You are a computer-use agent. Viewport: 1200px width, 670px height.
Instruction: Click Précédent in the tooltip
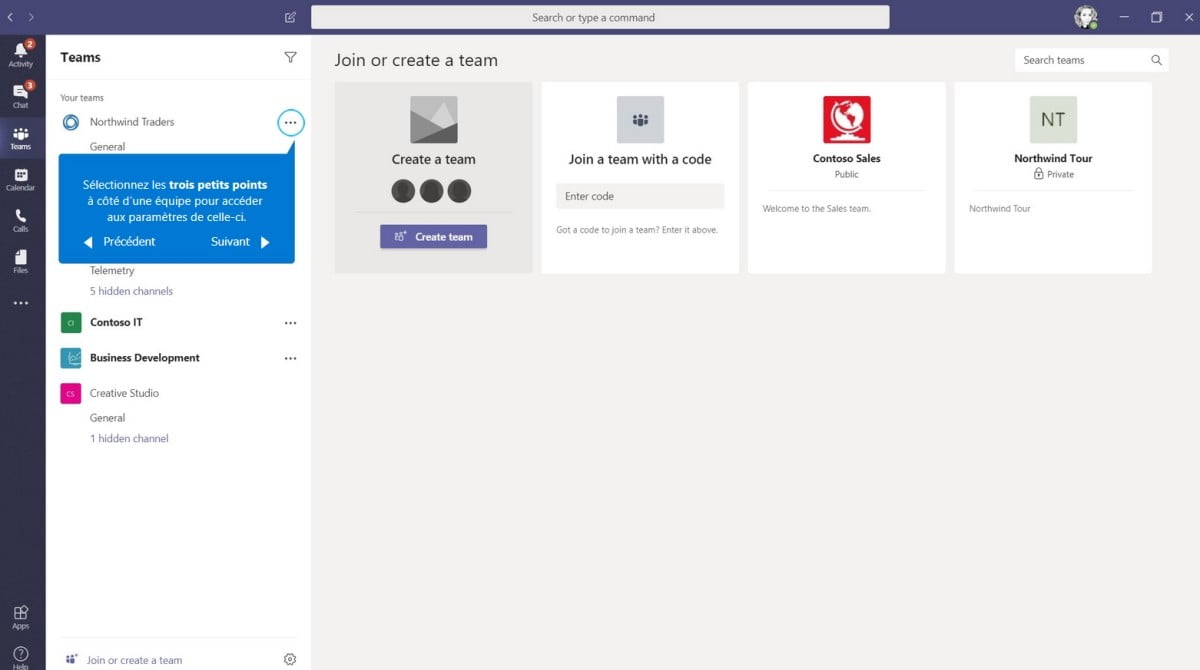tap(120, 242)
